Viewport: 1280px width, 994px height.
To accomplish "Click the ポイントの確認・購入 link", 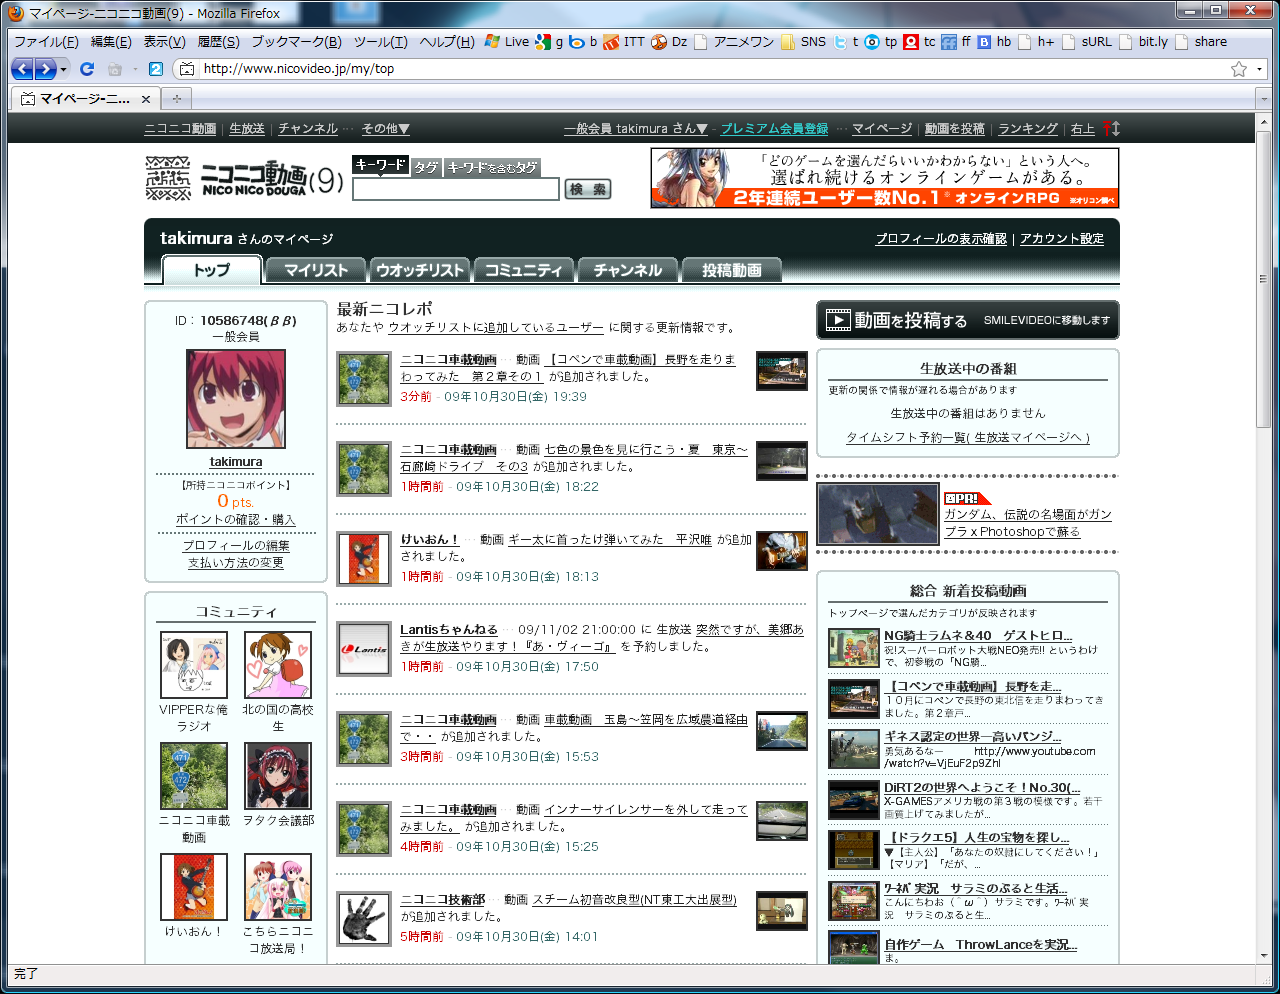I will (236, 520).
